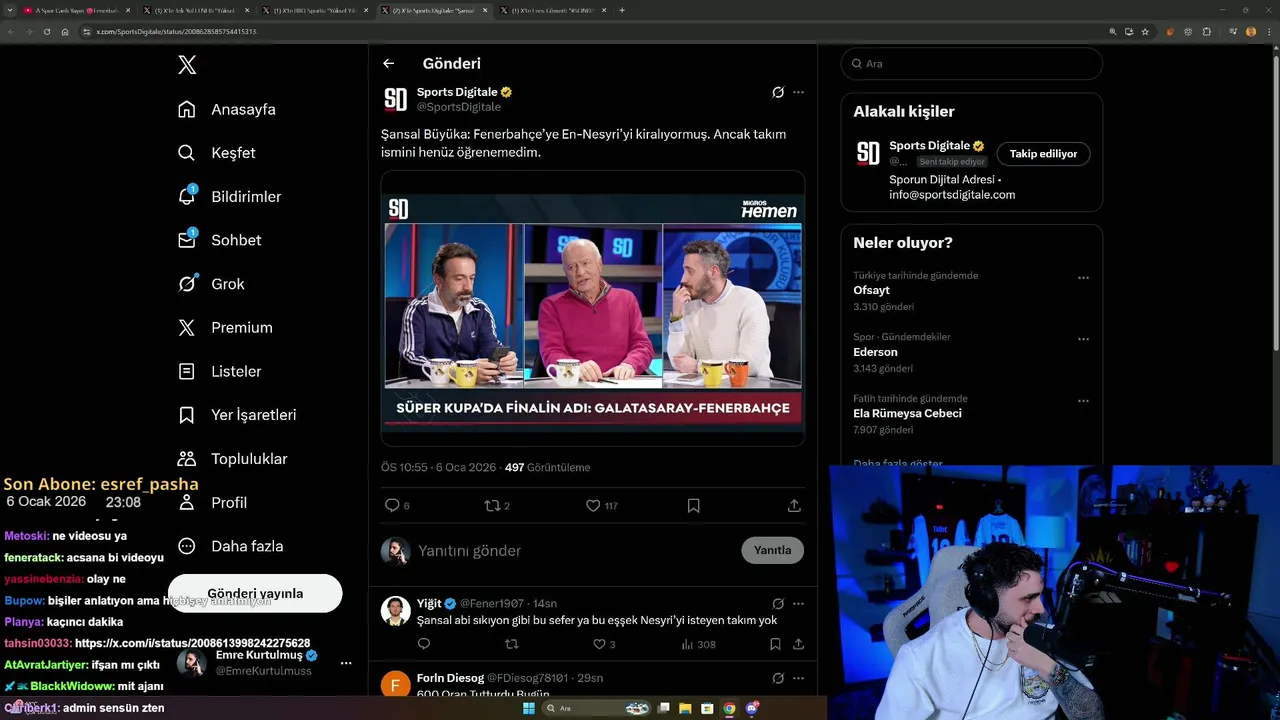Open the Keşfet explore page
Screen dimensions: 1280x720
point(216,153)
